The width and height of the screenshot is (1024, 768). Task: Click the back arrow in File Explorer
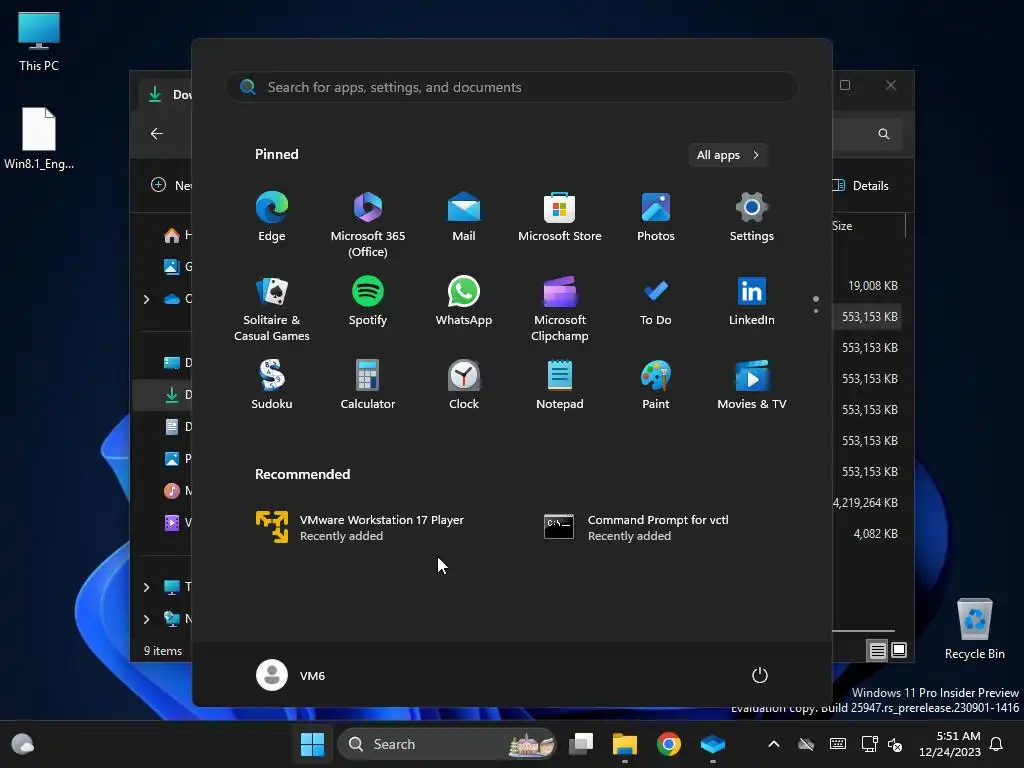[157, 133]
